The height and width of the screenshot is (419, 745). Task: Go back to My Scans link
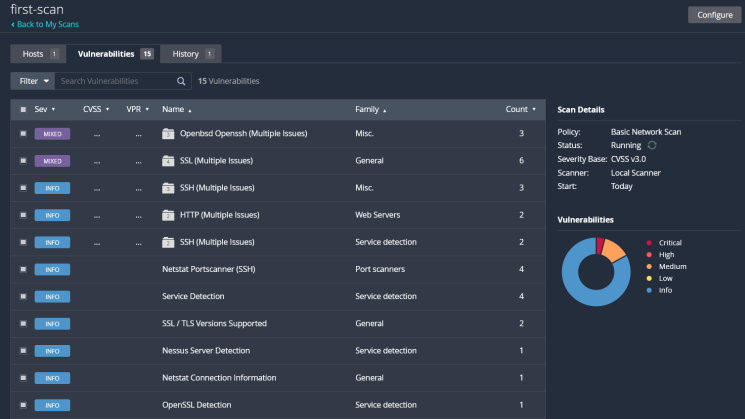(45, 24)
